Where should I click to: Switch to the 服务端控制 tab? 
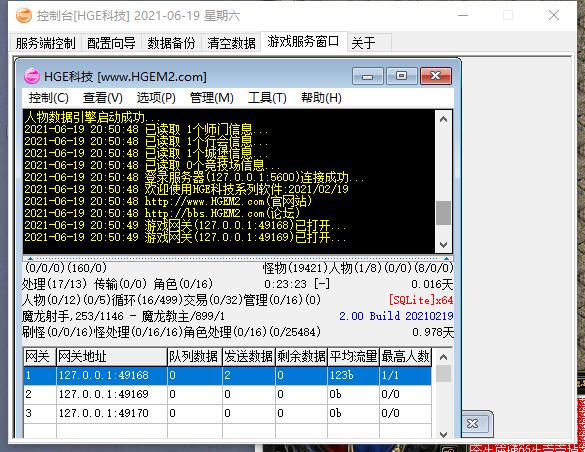(x=46, y=43)
